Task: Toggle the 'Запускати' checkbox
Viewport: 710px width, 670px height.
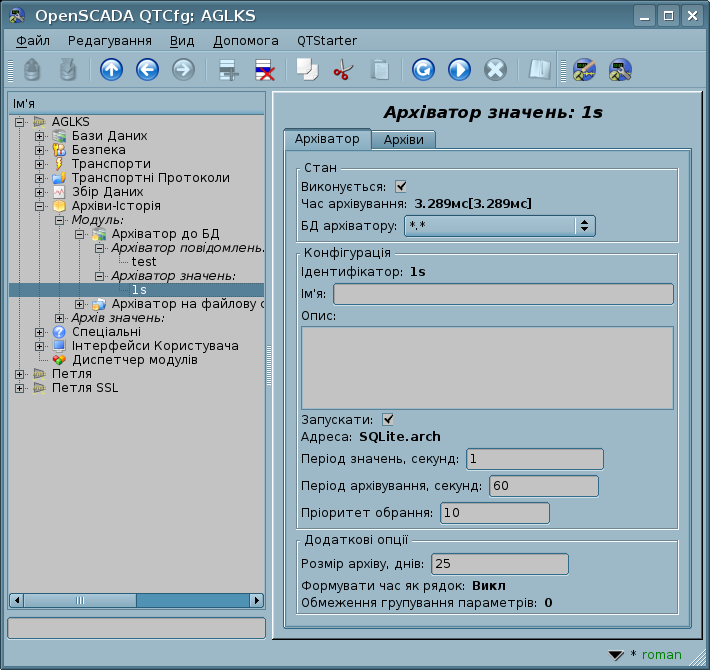Action: click(x=388, y=420)
